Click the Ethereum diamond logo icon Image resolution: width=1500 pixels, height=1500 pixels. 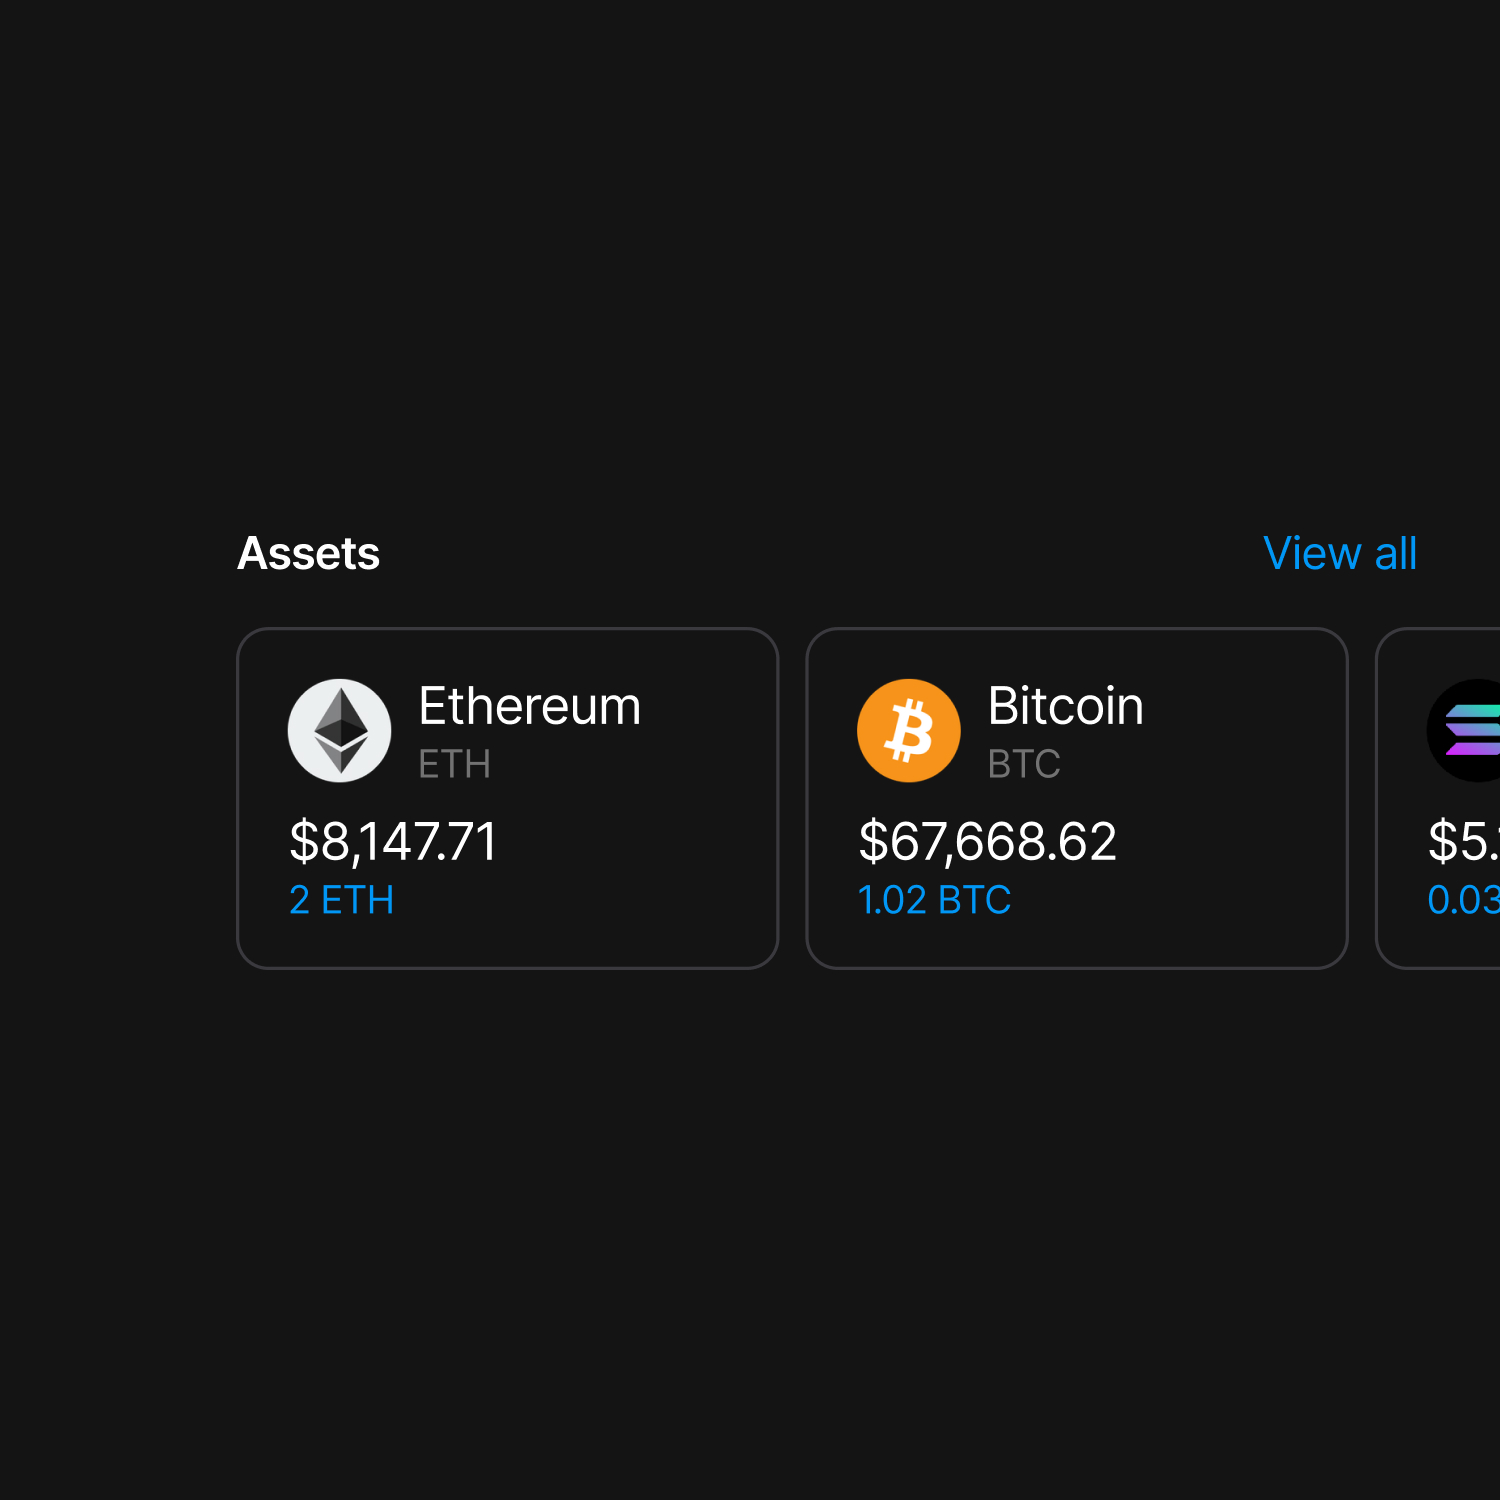(340, 731)
